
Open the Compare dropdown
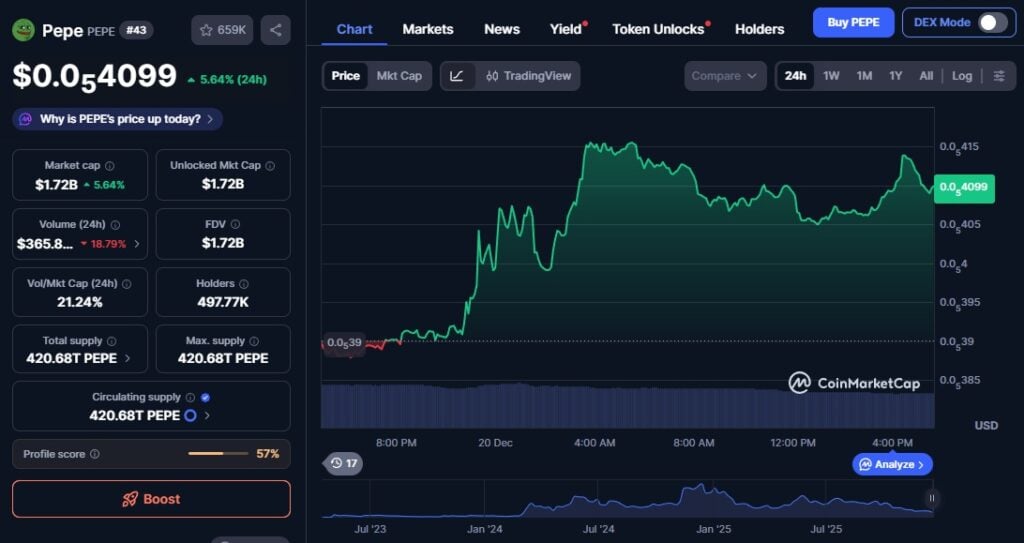pyautogui.click(x=725, y=76)
